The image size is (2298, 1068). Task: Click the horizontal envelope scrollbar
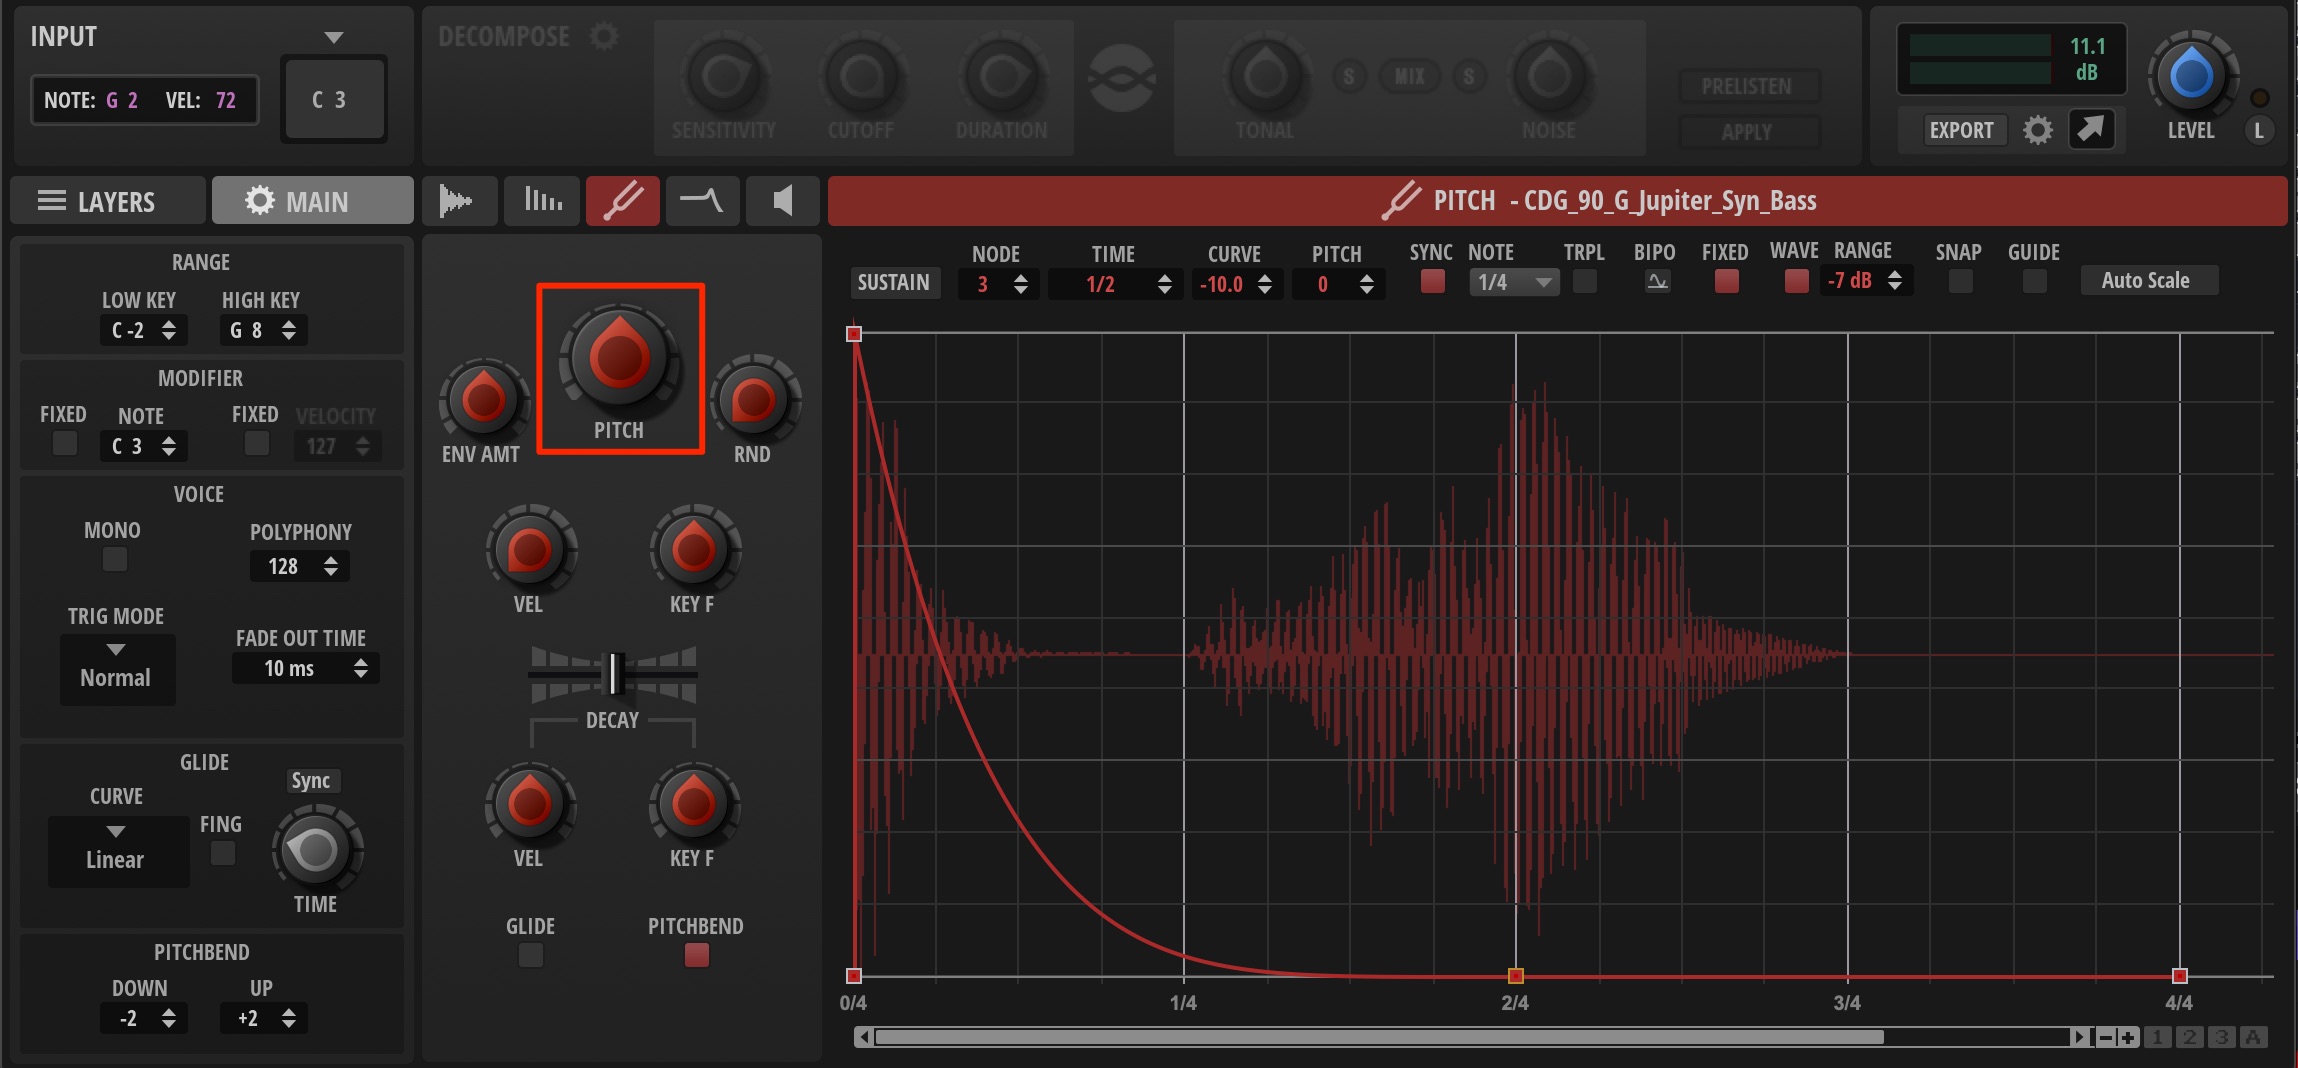click(x=1378, y=1037)
